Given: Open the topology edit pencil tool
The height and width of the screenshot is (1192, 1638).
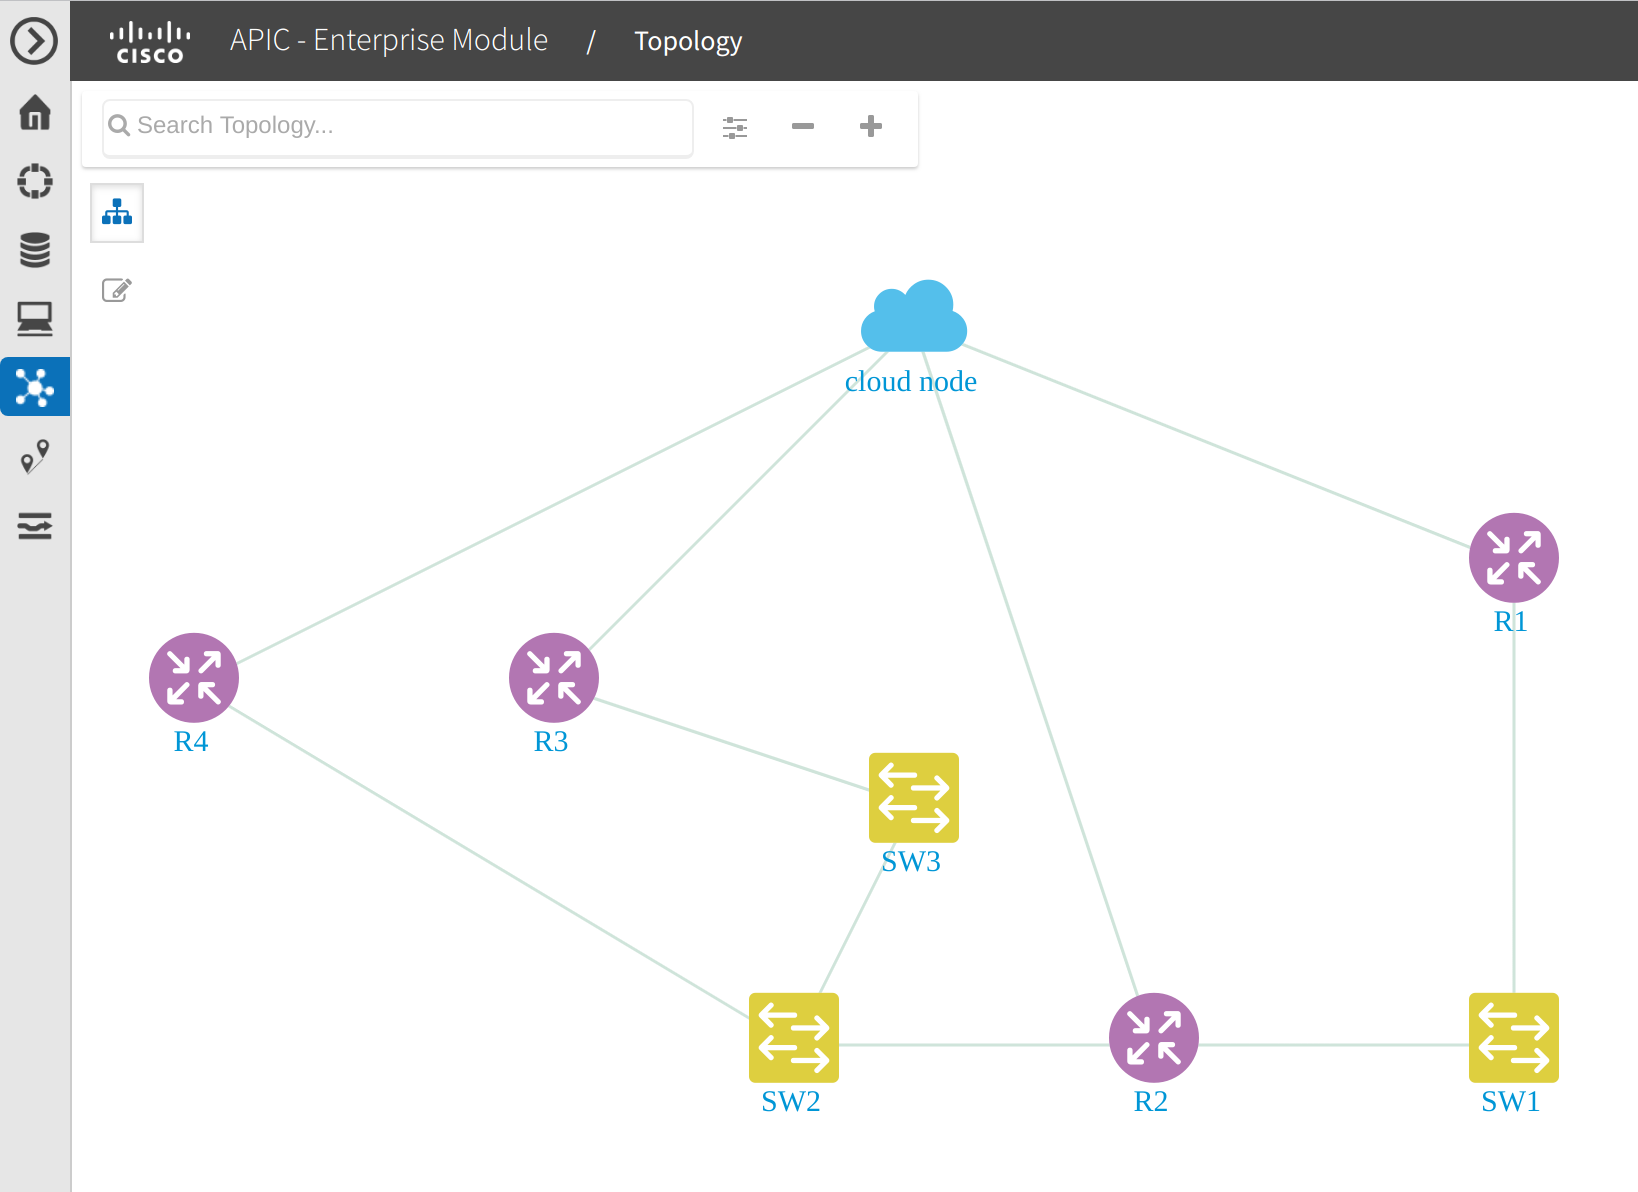Looking at the screenshot, I should pos(116,289).
